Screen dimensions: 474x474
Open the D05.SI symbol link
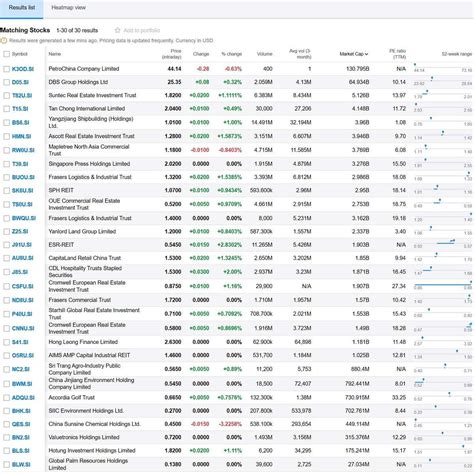click(20, 82)
